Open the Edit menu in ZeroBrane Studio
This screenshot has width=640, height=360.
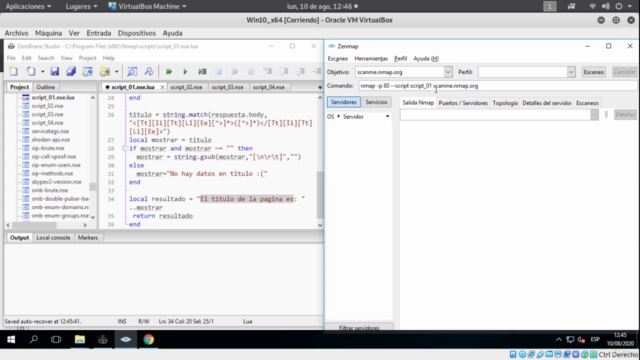point(27,58)
